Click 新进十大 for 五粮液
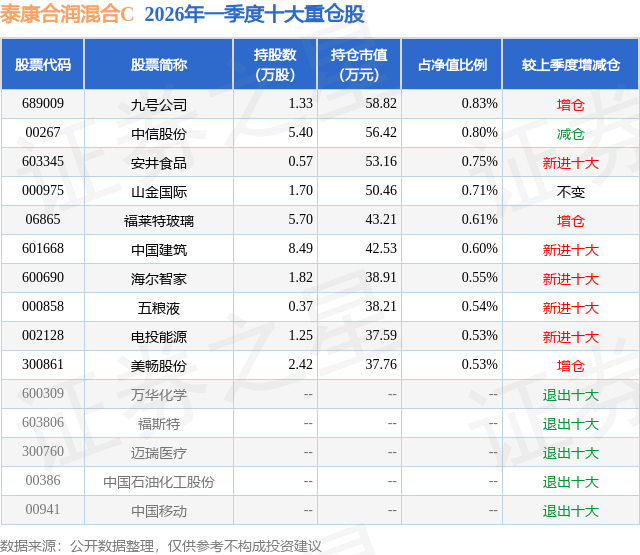The width and height of the screenshot is (640, 555). [571, 308]
